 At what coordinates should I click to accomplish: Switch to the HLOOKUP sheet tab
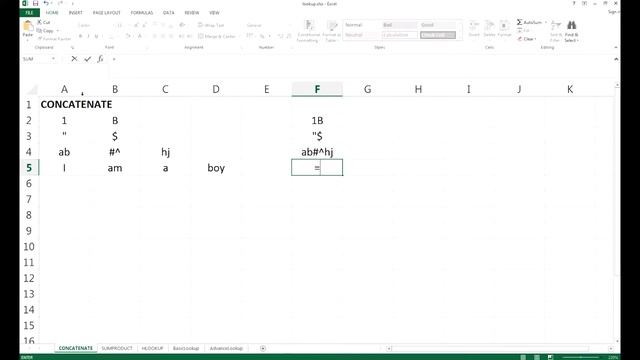coord(152,348)
